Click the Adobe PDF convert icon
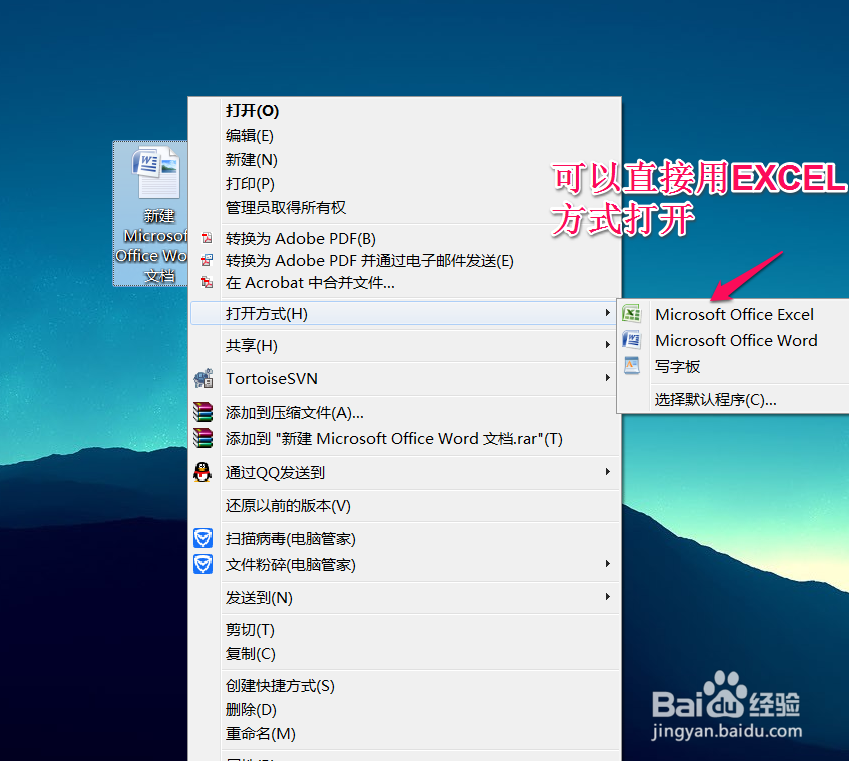849x761 pixels. (x=207, y=238)
